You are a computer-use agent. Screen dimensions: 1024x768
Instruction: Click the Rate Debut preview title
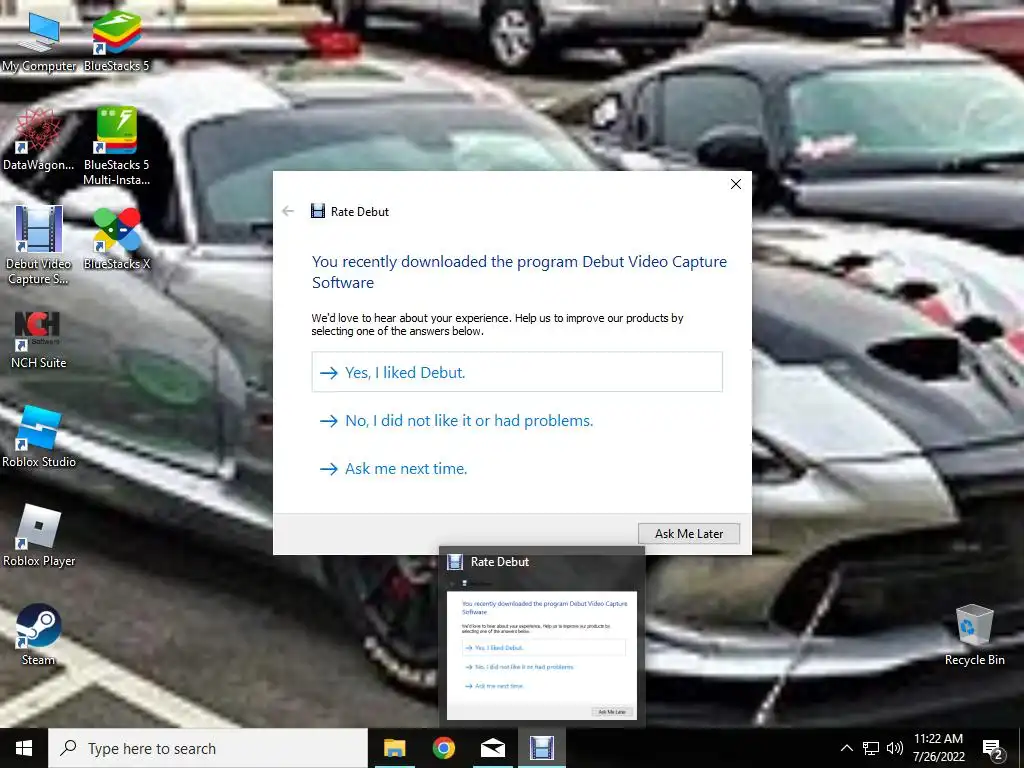pyautogui.click(x=500, y=562)
